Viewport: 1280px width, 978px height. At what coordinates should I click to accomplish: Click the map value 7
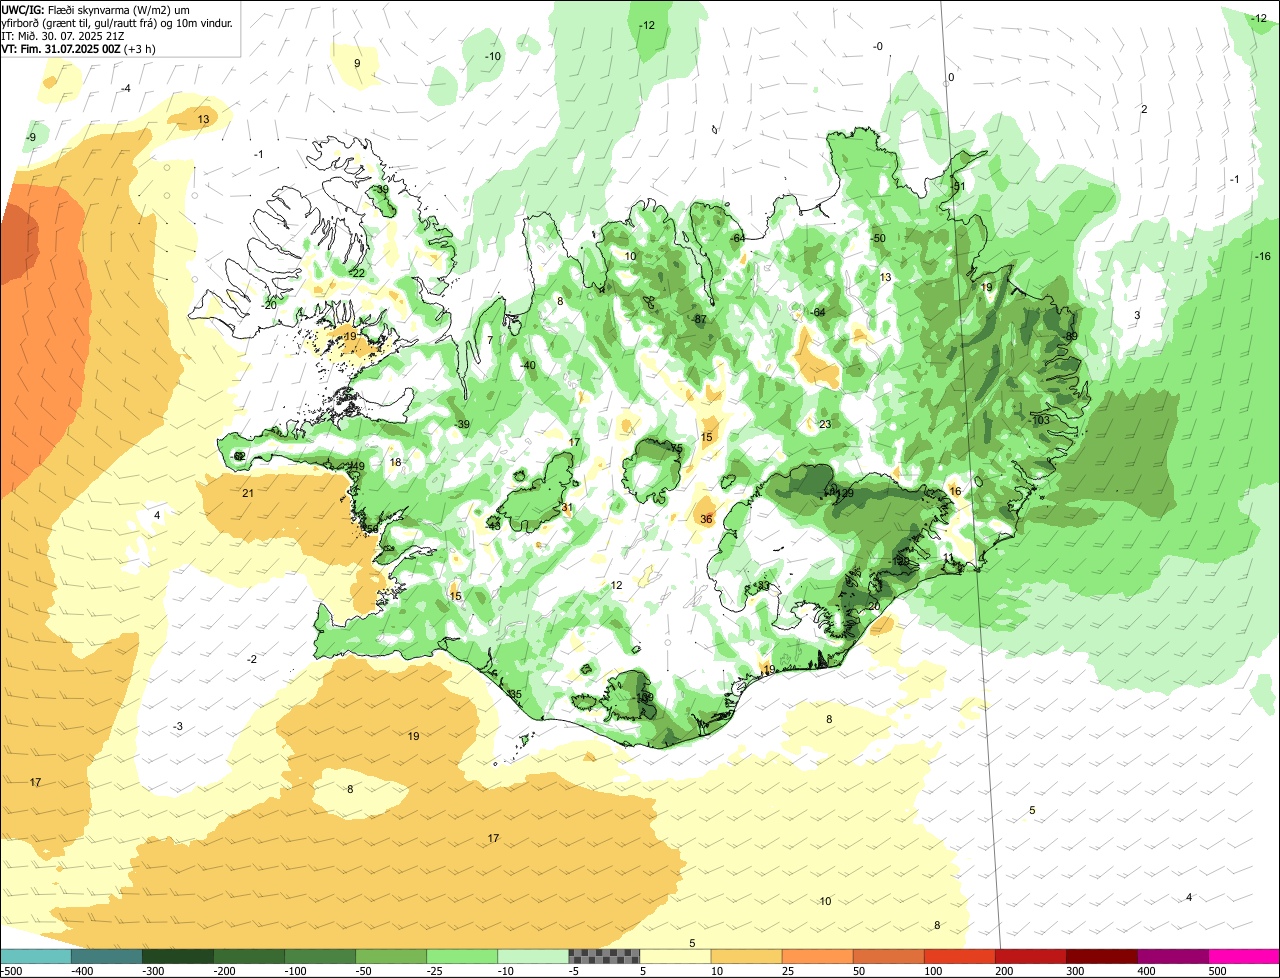point(490,340)
